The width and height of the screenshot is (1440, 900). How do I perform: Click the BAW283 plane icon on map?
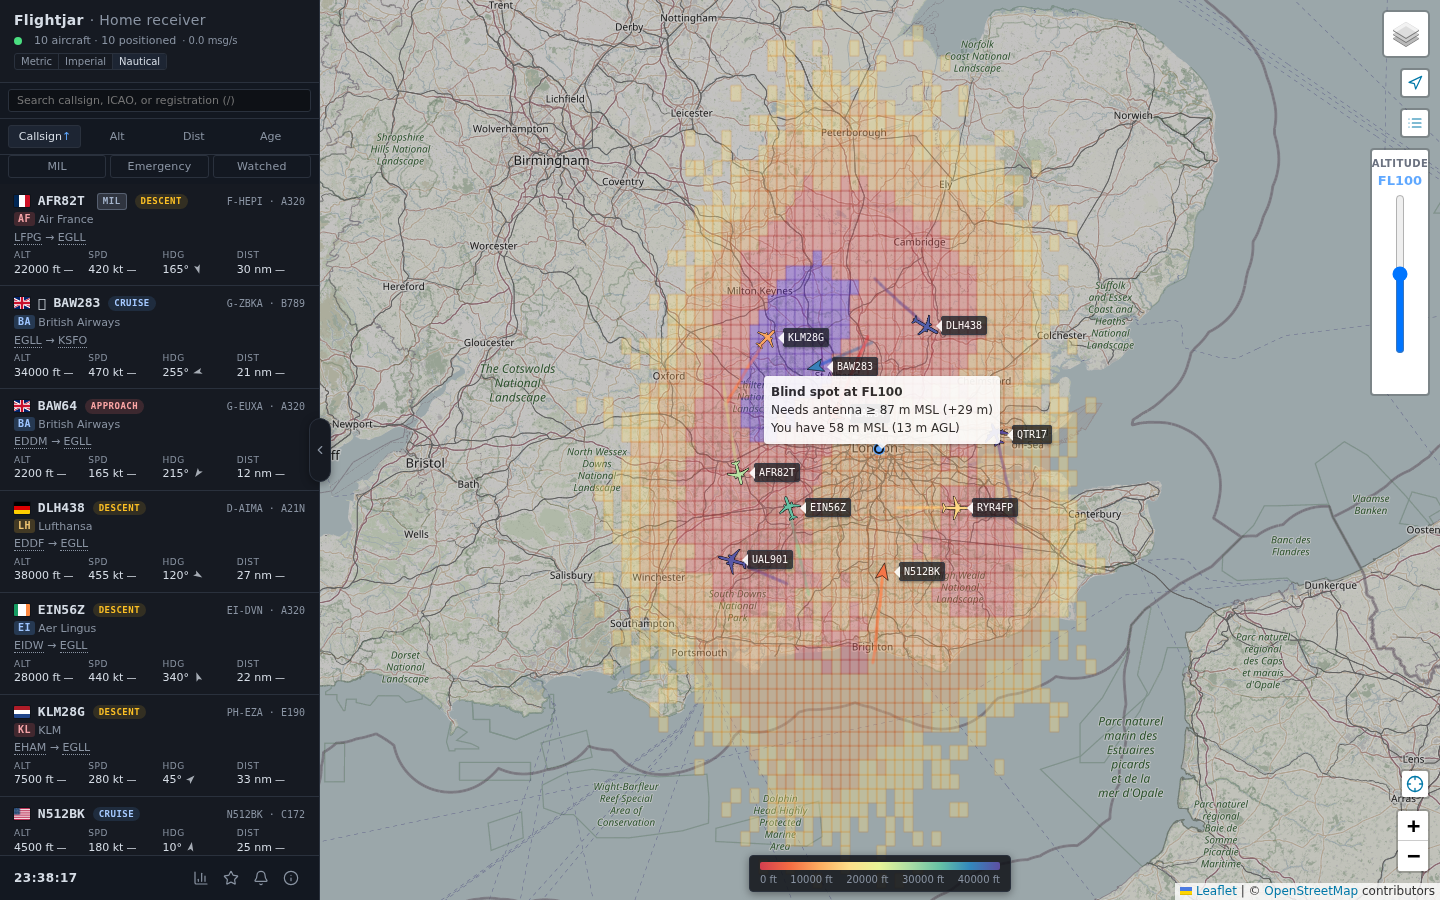point(817,367)
